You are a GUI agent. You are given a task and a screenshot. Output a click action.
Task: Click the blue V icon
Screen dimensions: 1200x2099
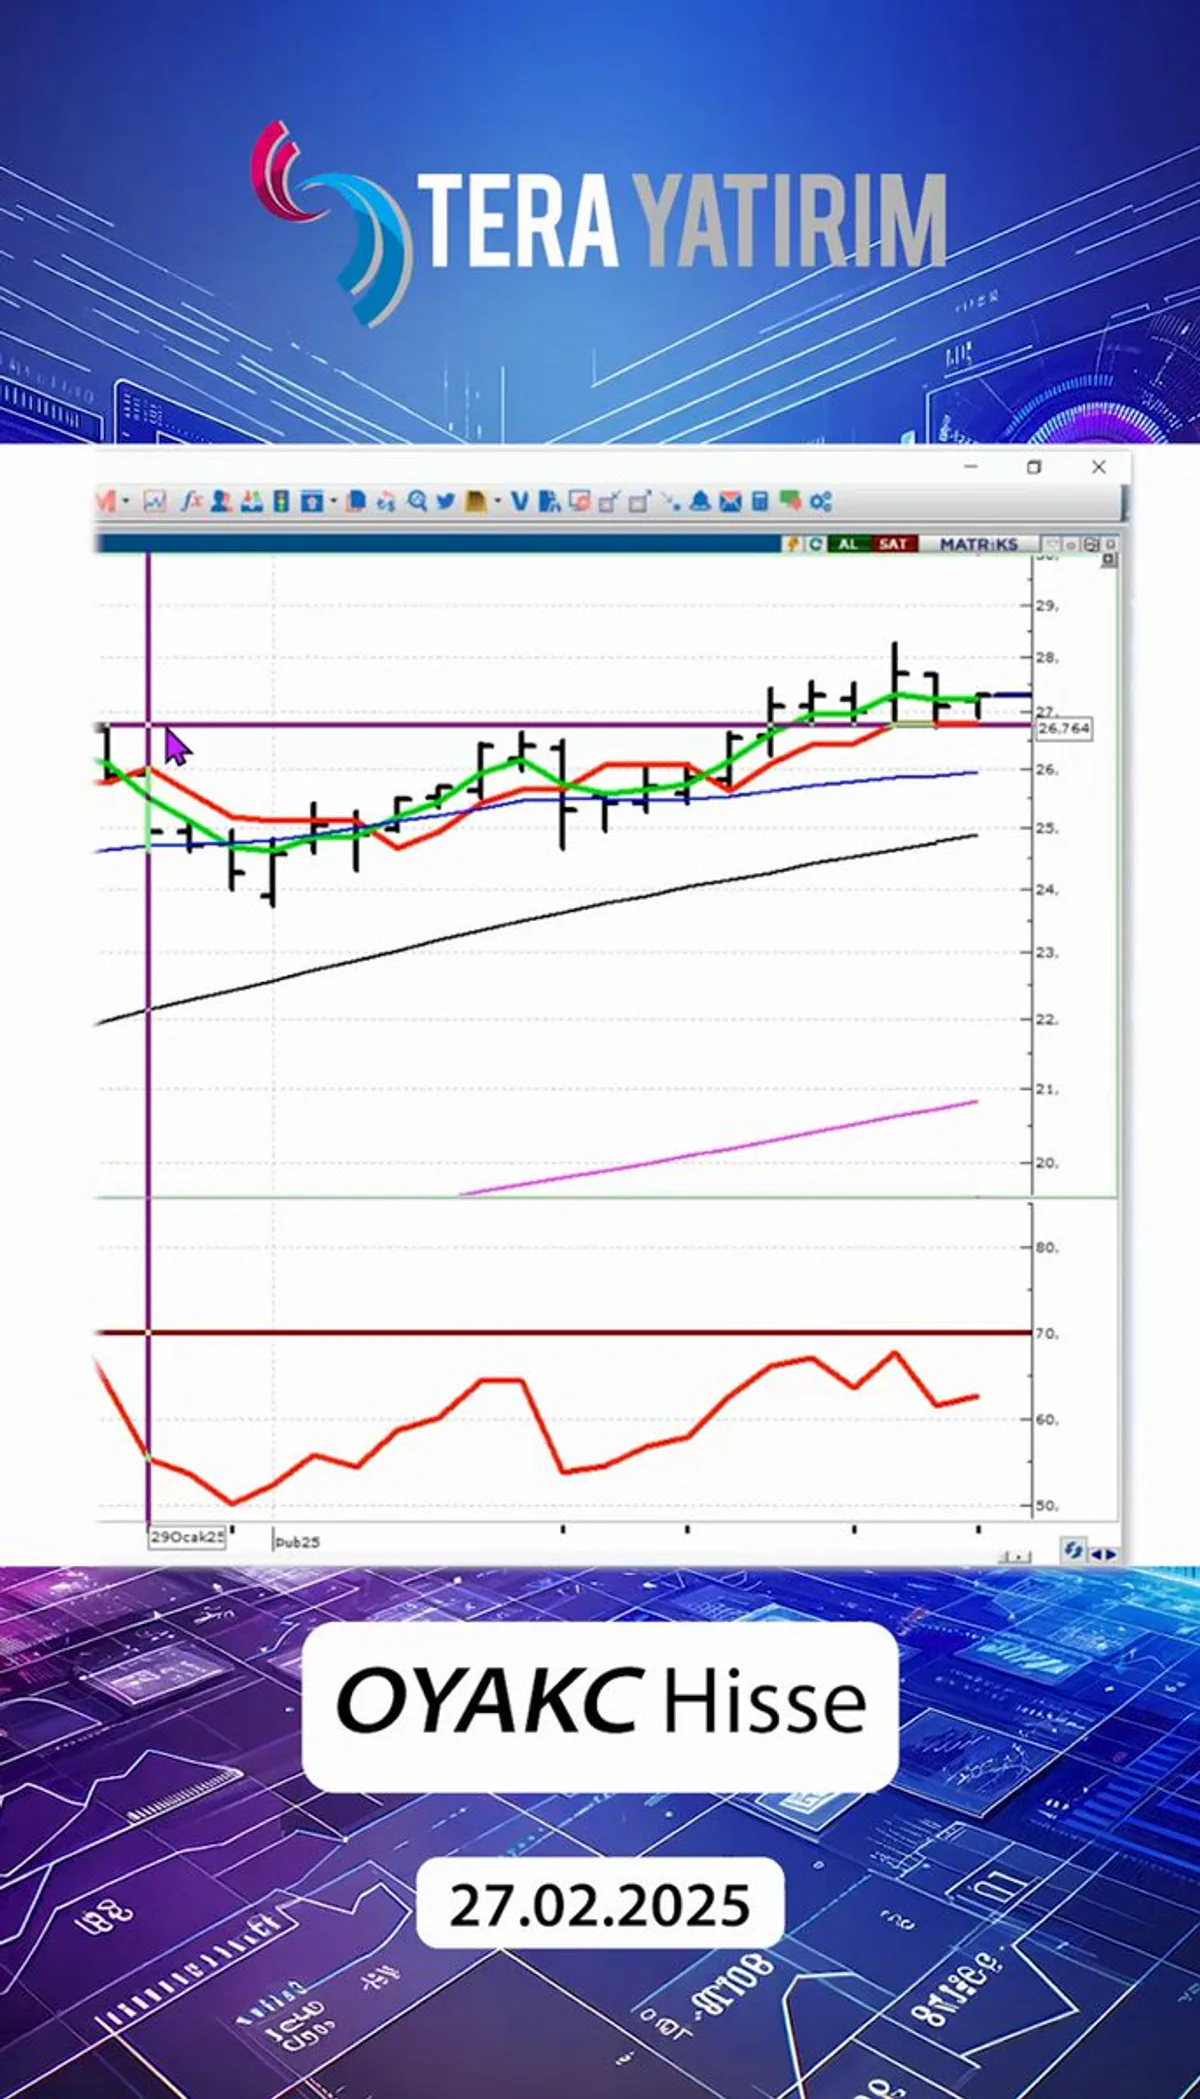(x=520, y=502)
